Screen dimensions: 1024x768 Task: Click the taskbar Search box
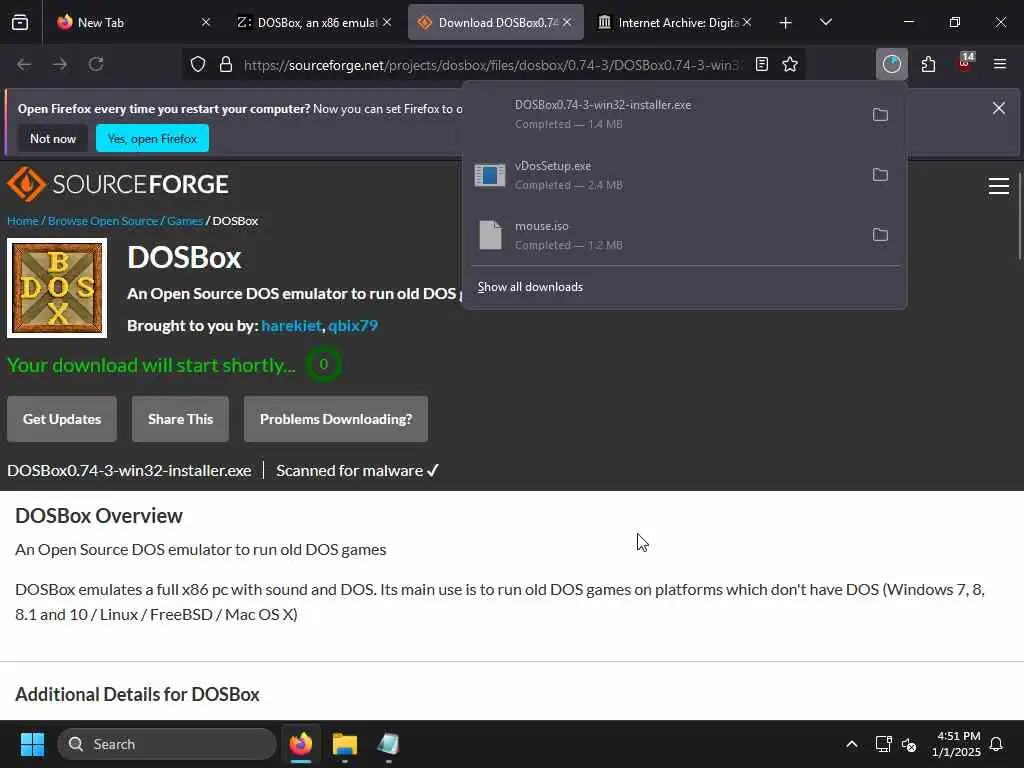(x=167, y=744)
